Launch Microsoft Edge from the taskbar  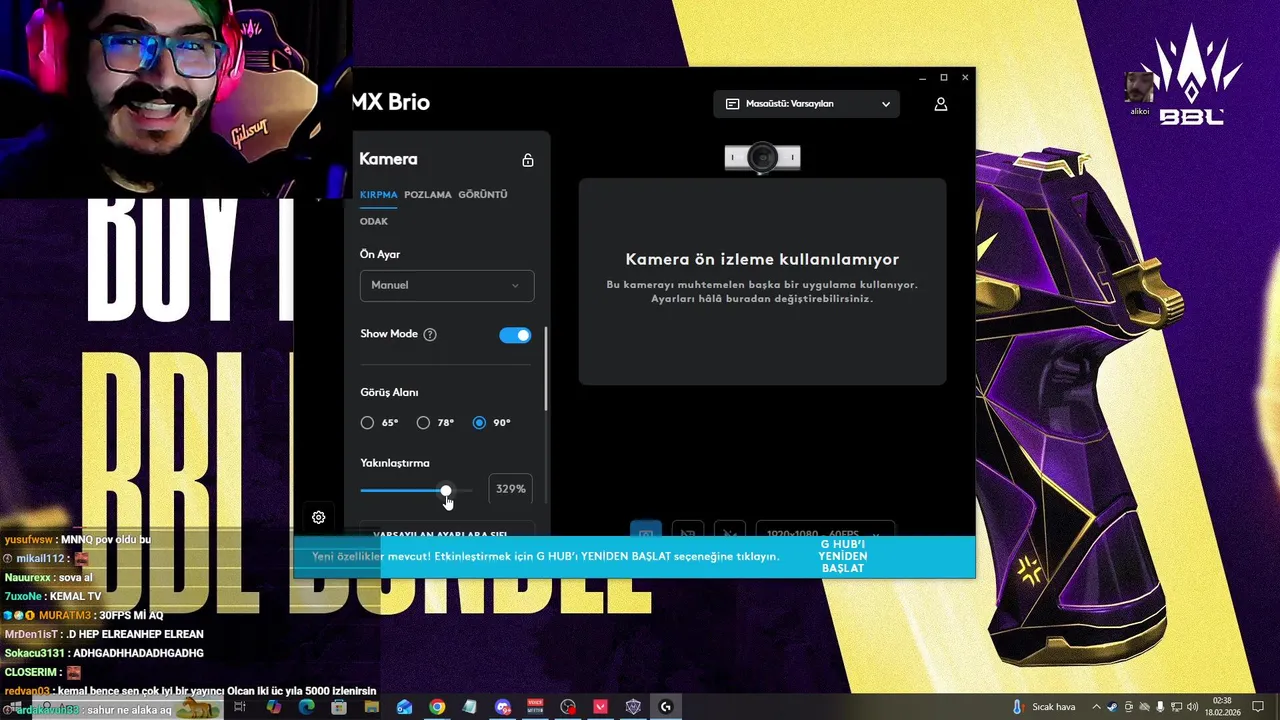point(306,706)
